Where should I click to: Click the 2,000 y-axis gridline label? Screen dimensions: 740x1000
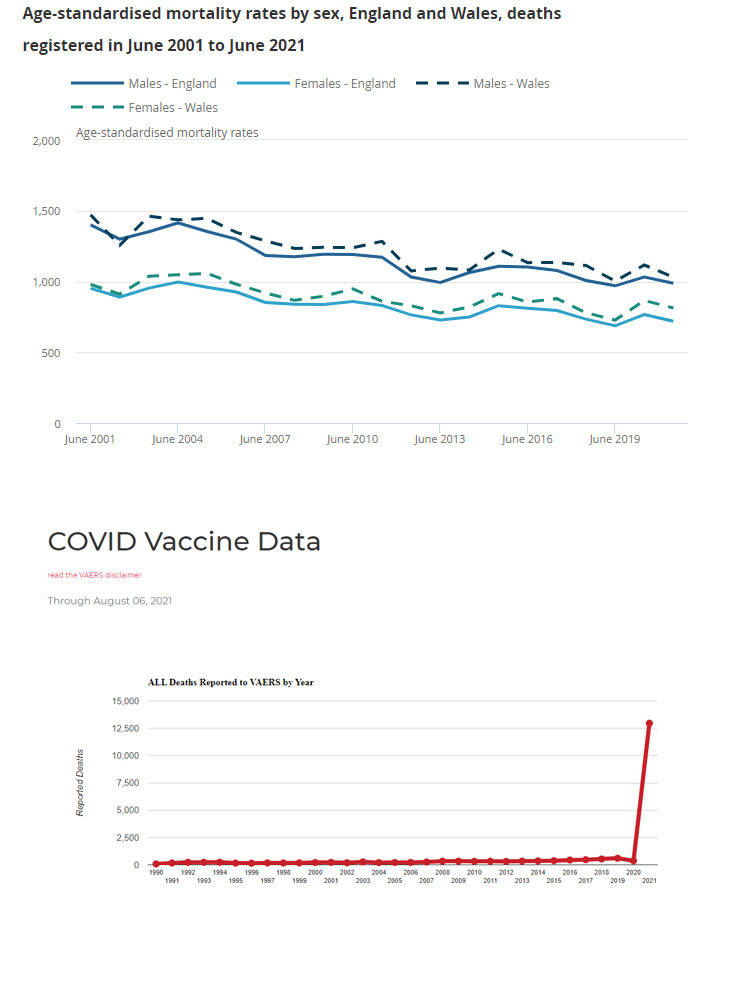pyautogui.click(x=46, y=141)
